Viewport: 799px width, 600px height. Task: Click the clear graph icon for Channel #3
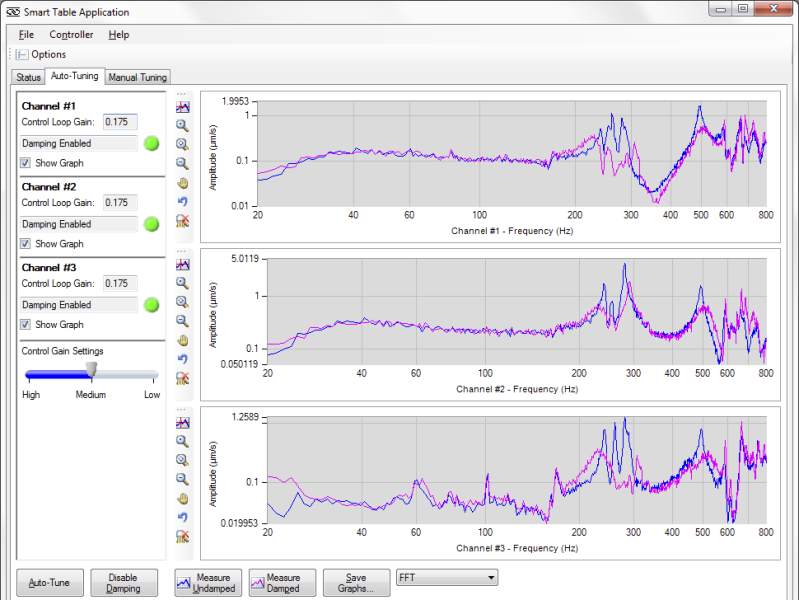tap(182, 536)
